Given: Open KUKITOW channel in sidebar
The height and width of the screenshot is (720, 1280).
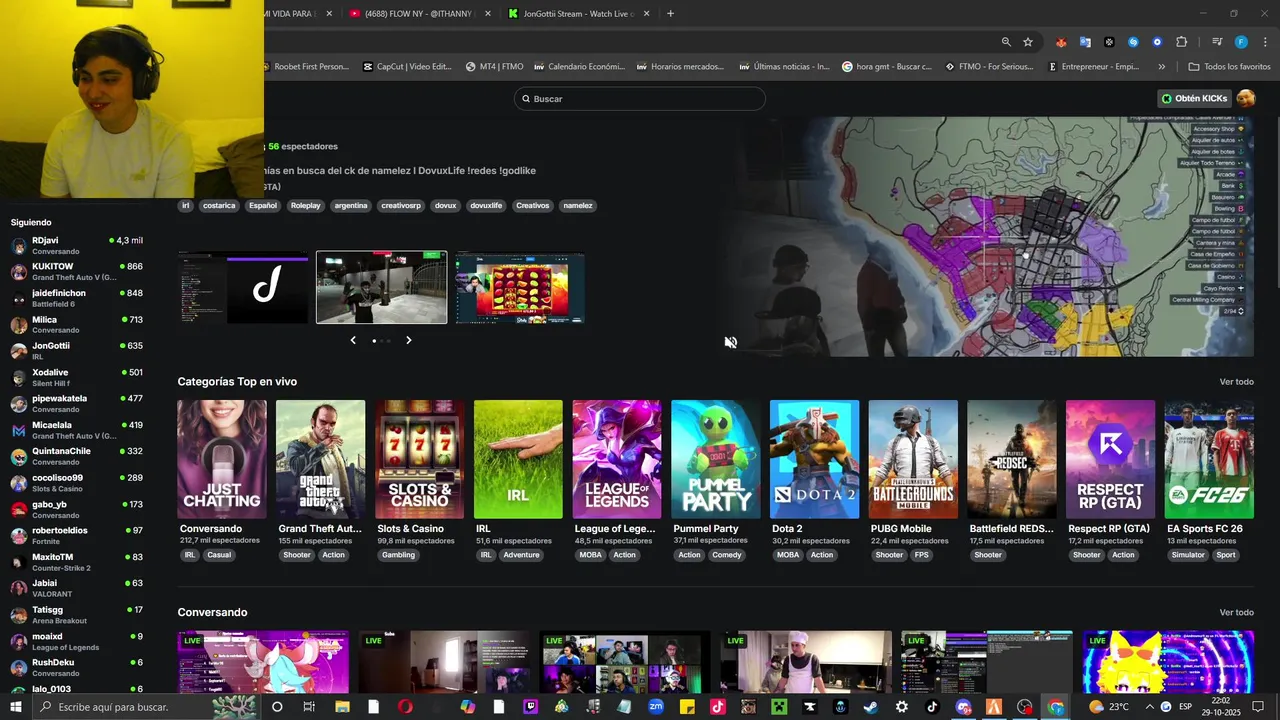Looking at the screenshot, I should (77, 272).
